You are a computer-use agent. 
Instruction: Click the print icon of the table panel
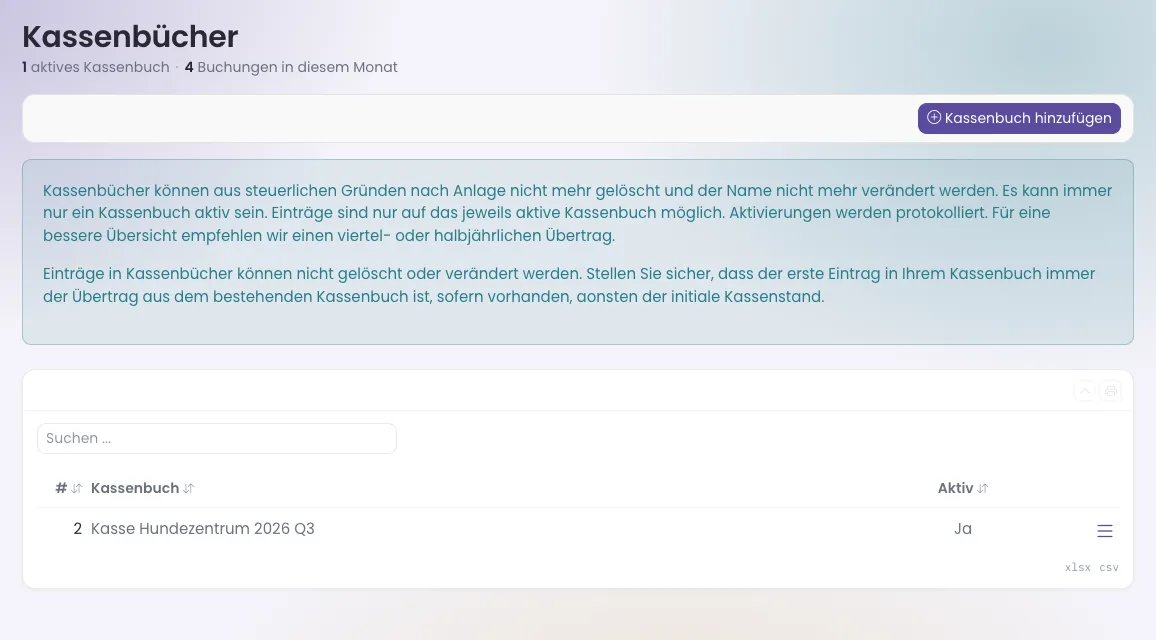tap(1110, 391)
